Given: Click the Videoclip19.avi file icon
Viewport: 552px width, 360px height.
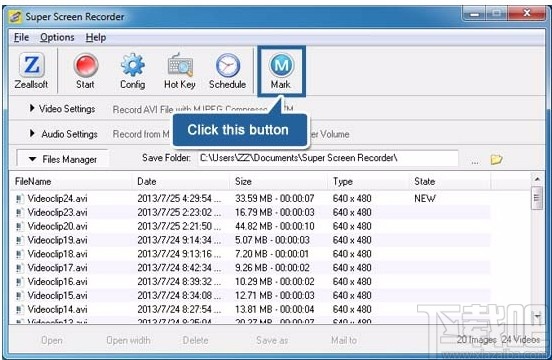Looking at the screenshot, I should 20,240.
